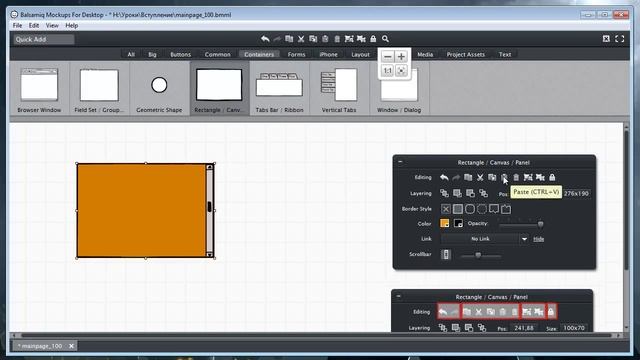
Task: Toggle the UI Library icon at the top right
Action: tap(606, 39)
